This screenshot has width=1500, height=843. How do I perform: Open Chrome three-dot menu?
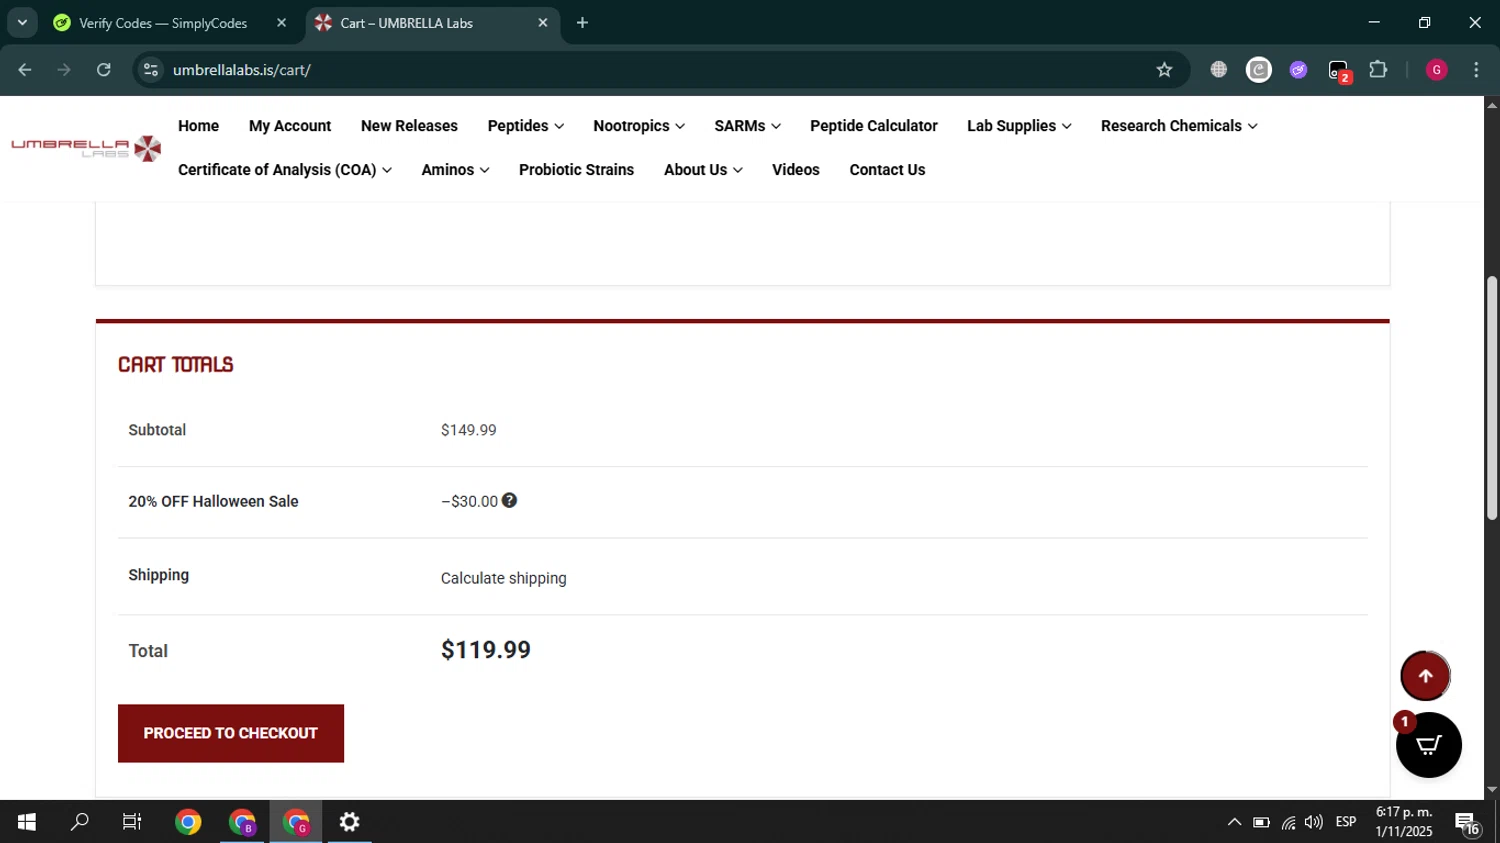[1476, 70]
